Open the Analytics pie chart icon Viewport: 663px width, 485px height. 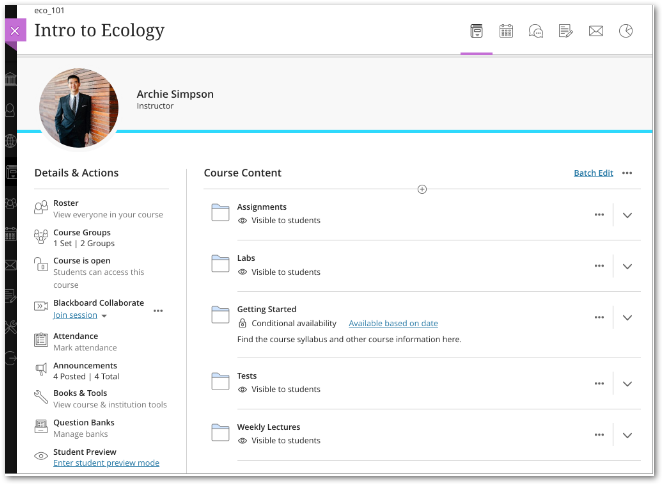(626, 31)
